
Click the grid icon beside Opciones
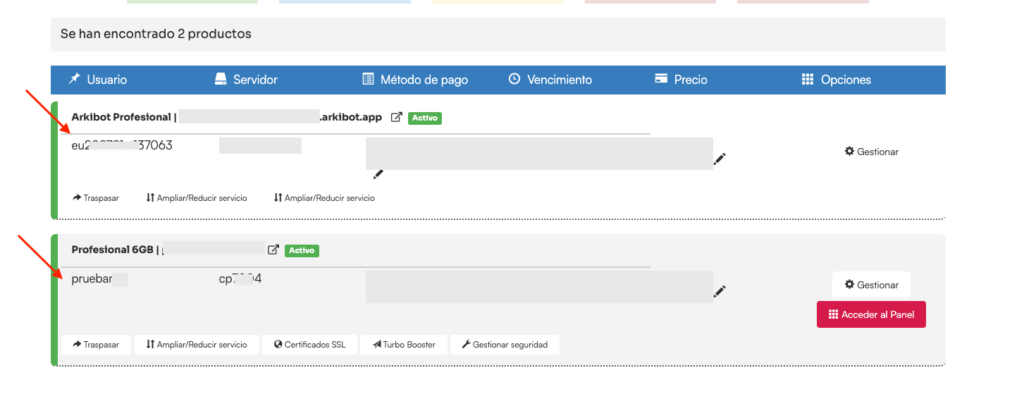(x=807, y=79)
